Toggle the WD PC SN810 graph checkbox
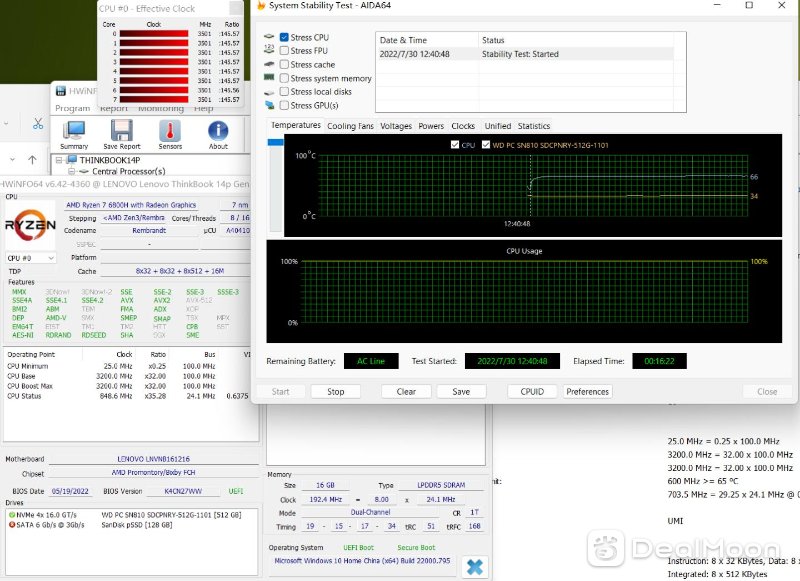800x581 pixels. (486, 145)
